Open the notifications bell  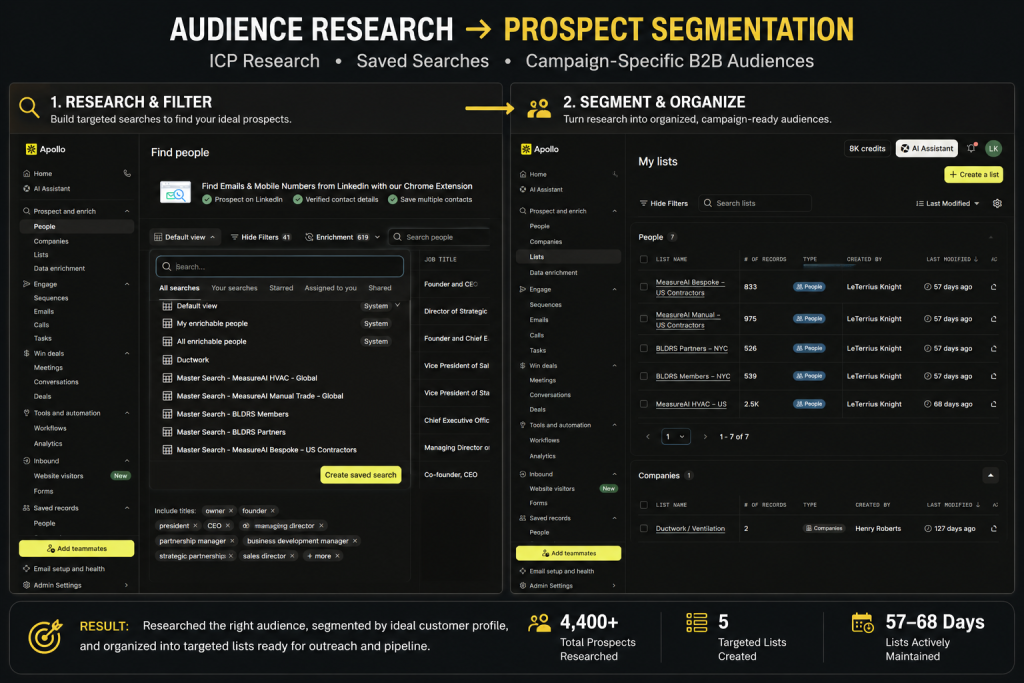pyautogui.click(x=972, y=148)
